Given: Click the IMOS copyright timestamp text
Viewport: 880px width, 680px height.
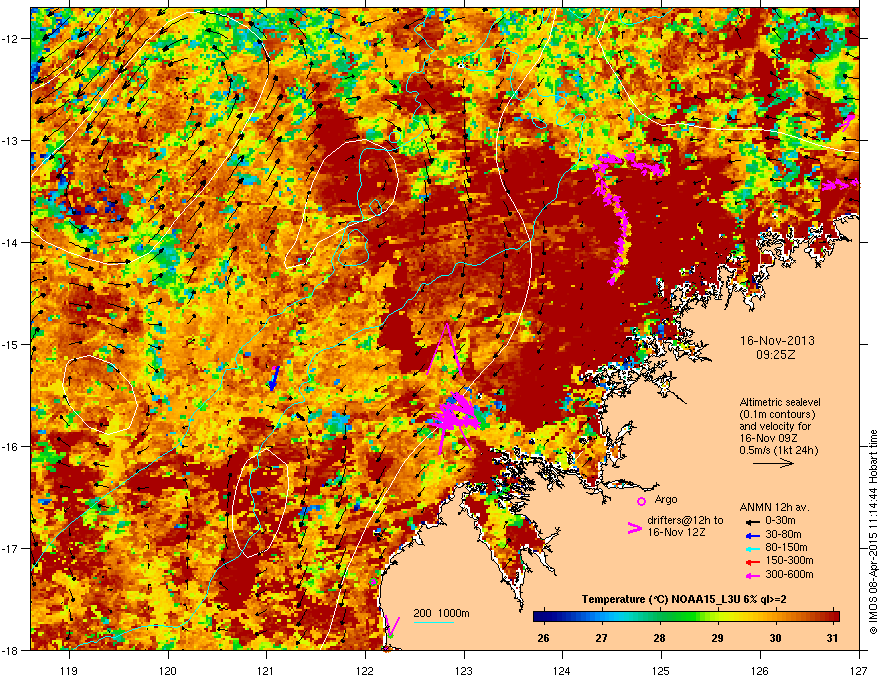Looking at the screenshot, I should tap(873, 531).
